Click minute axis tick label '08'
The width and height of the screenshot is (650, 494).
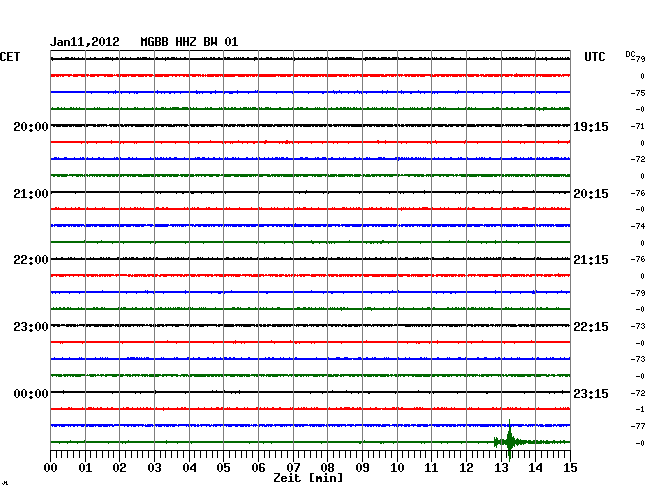[x=327, y=468]
